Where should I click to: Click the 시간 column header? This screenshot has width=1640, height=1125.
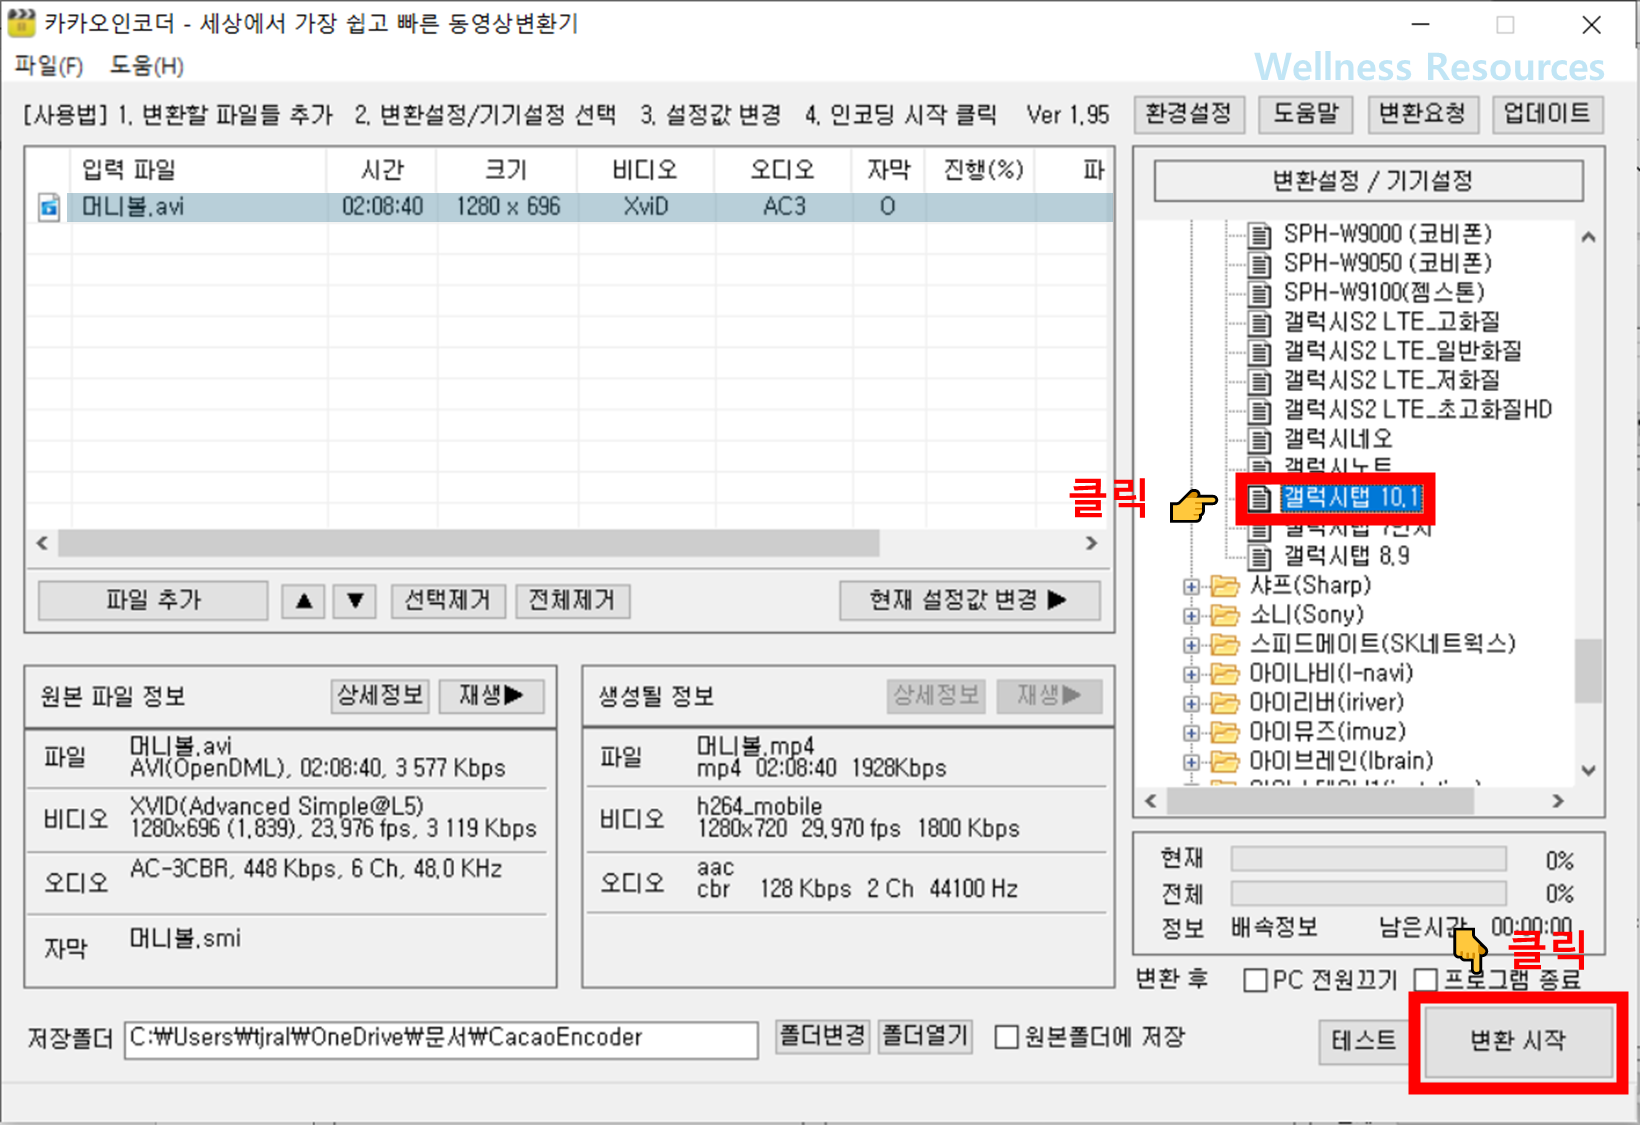coord(382,170)
